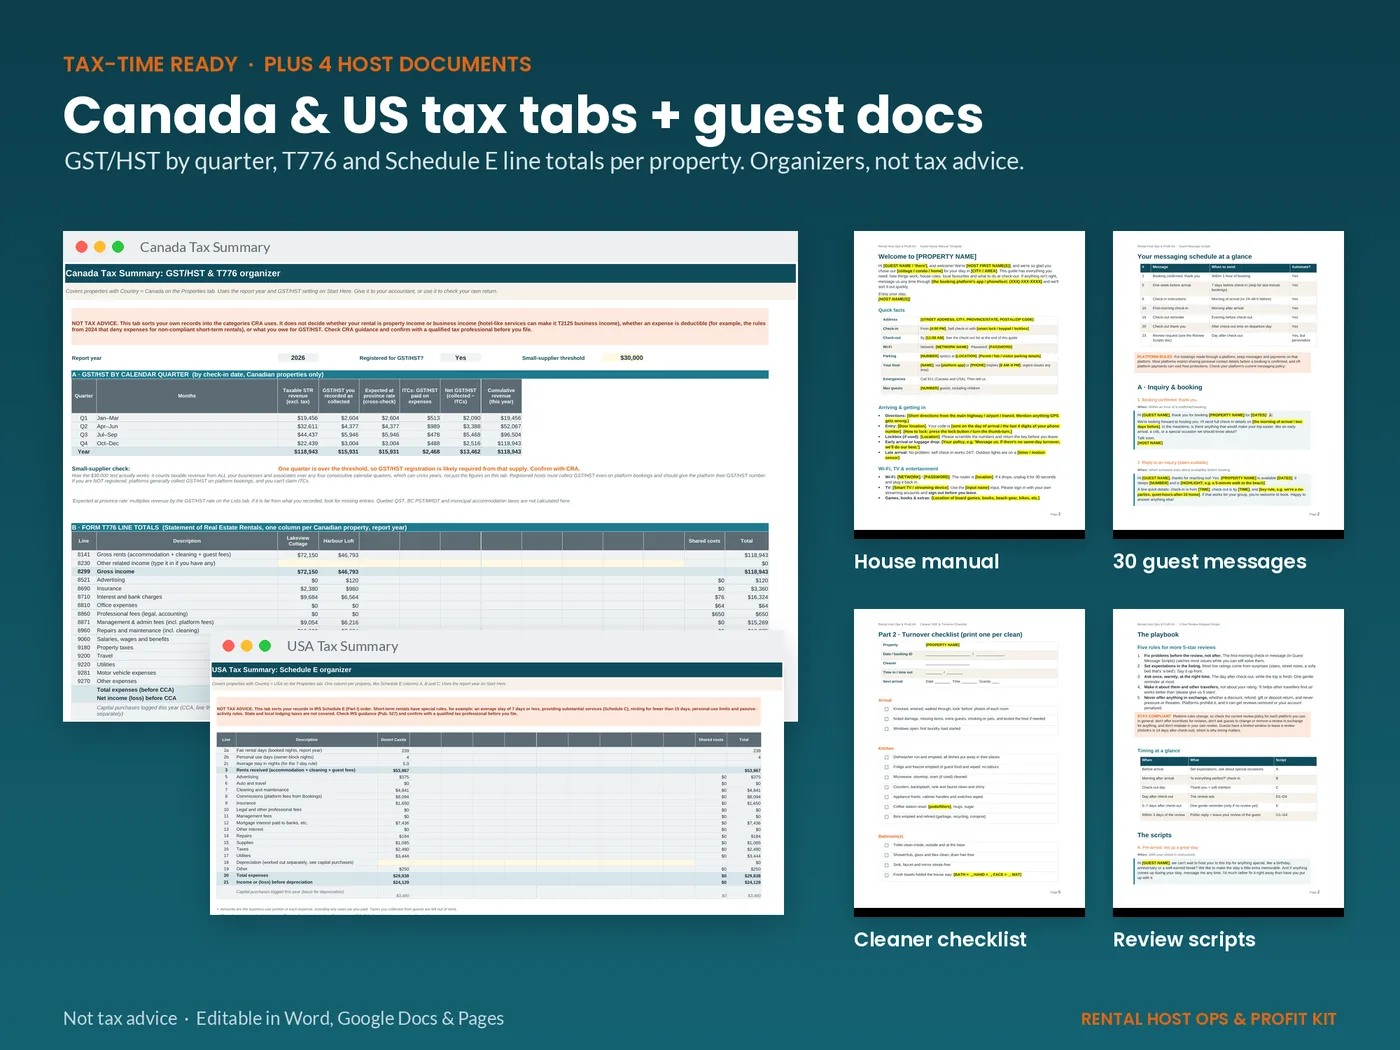Image resolution: width=1400 pixels, height=1050 pixels.
Task: Click yellow minimize dot on Canada Tax Summary window
Action: coord(100,247)
